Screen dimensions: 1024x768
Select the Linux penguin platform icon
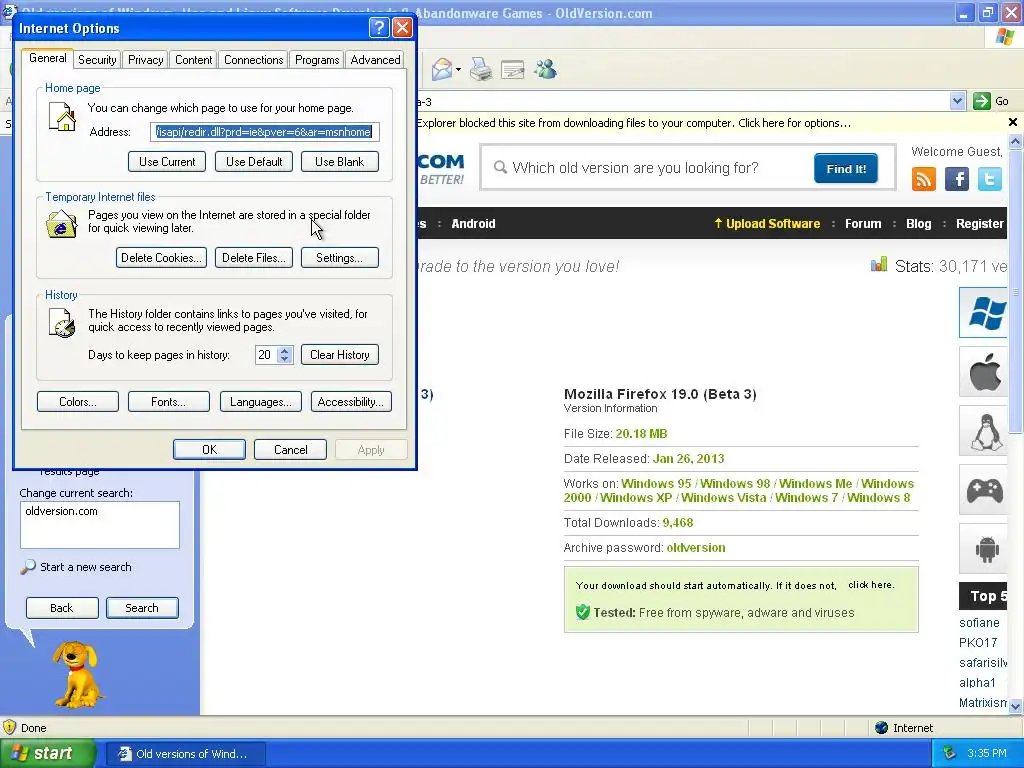coord(984,431)
